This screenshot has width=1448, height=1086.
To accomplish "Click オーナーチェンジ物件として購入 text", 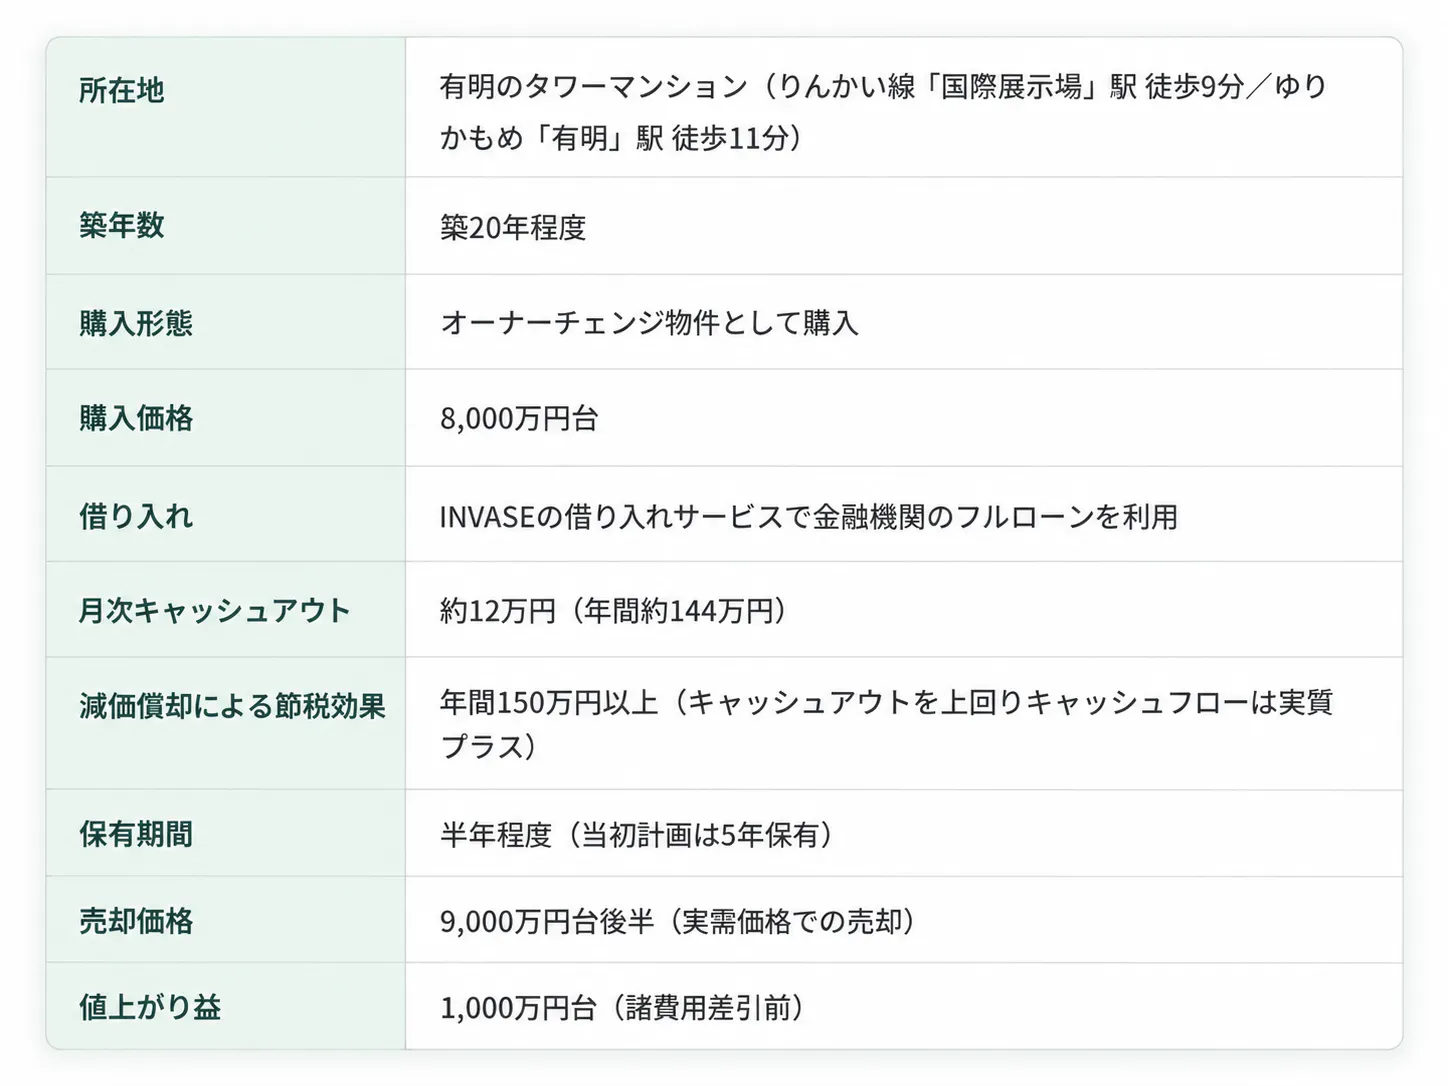I will pos(649,323).
